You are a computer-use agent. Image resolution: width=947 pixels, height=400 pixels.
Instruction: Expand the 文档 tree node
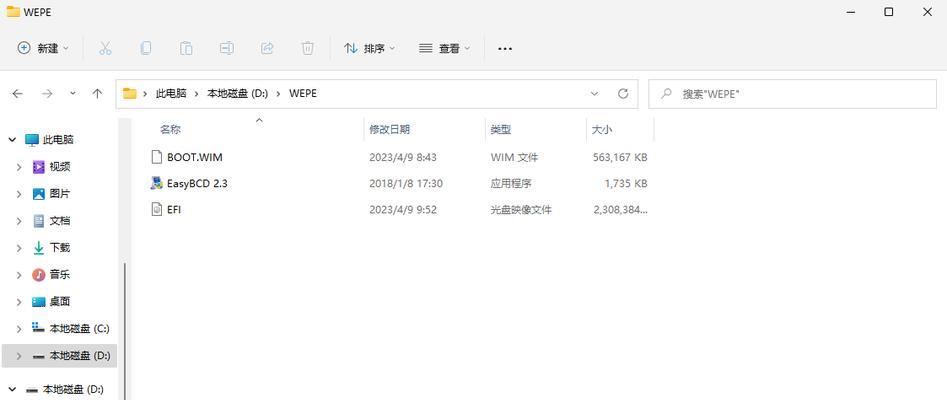click(19, 221)
